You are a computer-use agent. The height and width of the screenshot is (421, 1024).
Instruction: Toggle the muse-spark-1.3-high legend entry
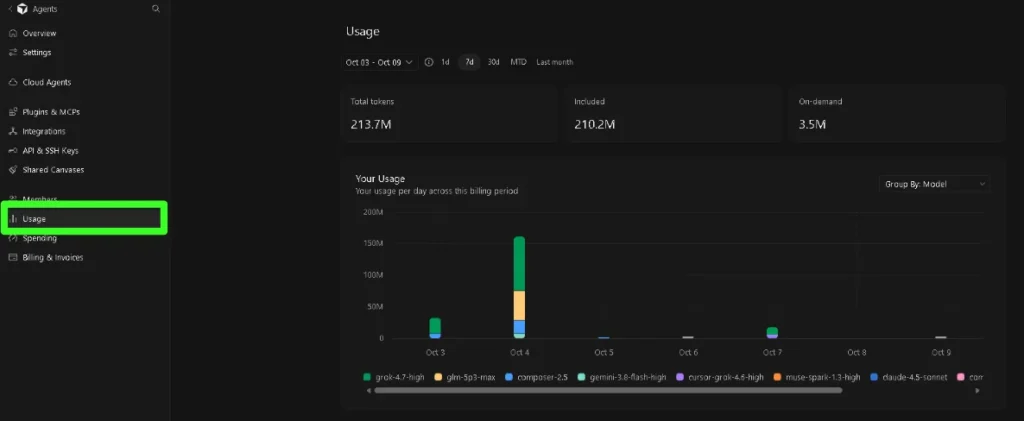[817, 377]
